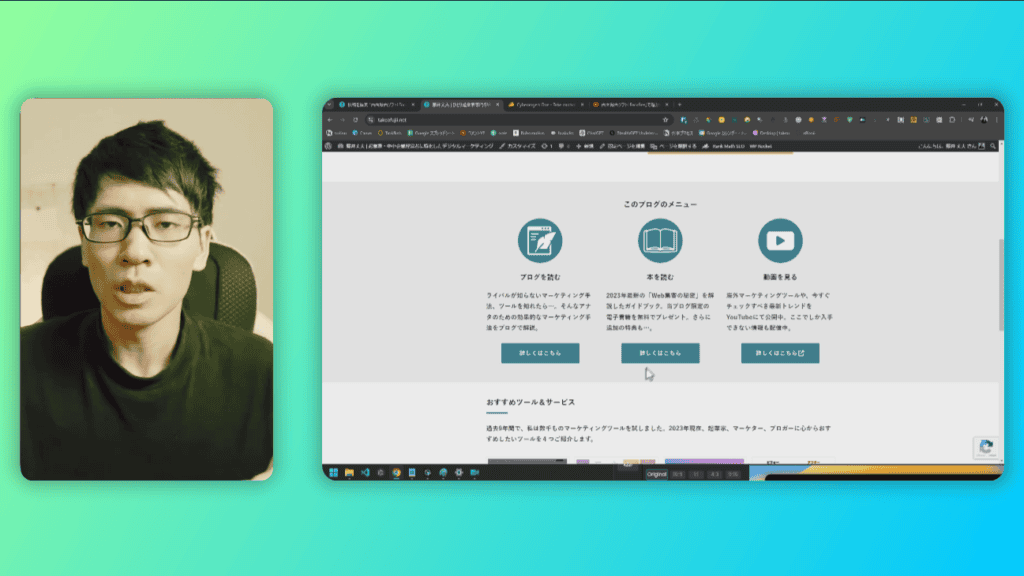
Task: Click the browser forward arrow
Action: pos(342,120)
